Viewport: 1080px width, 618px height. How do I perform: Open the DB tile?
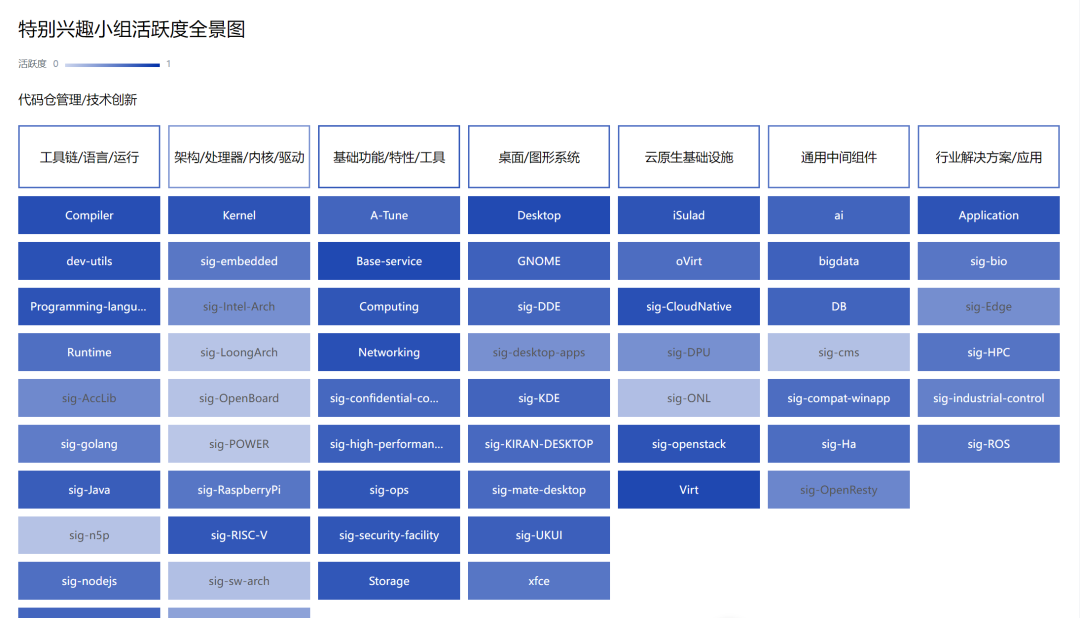839,307
